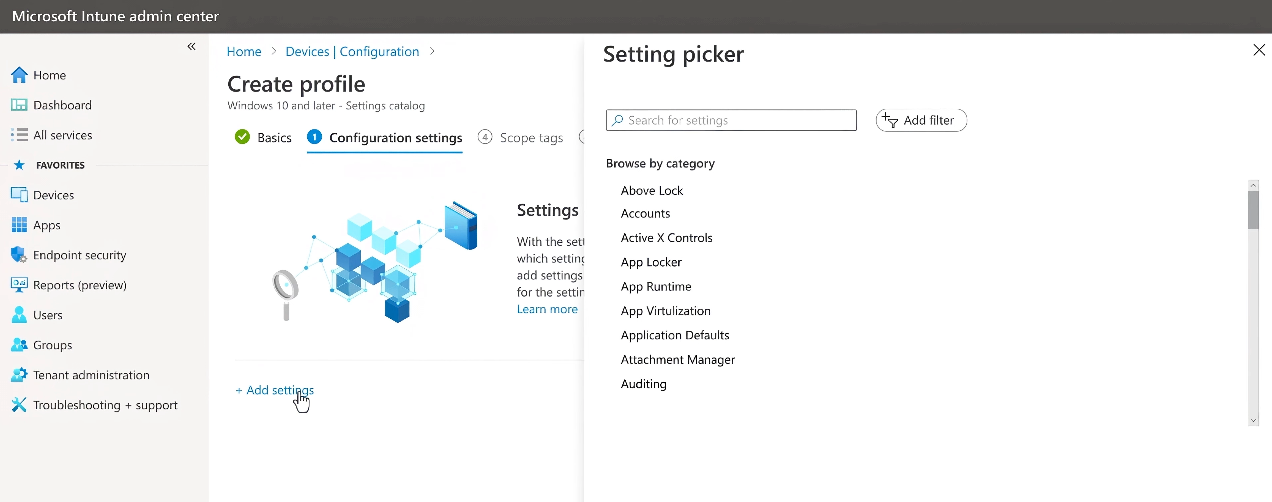Select the Active X Controls category
This screenshot has width=1272, height=502.
pyautogui.click(x=666, y=238)
